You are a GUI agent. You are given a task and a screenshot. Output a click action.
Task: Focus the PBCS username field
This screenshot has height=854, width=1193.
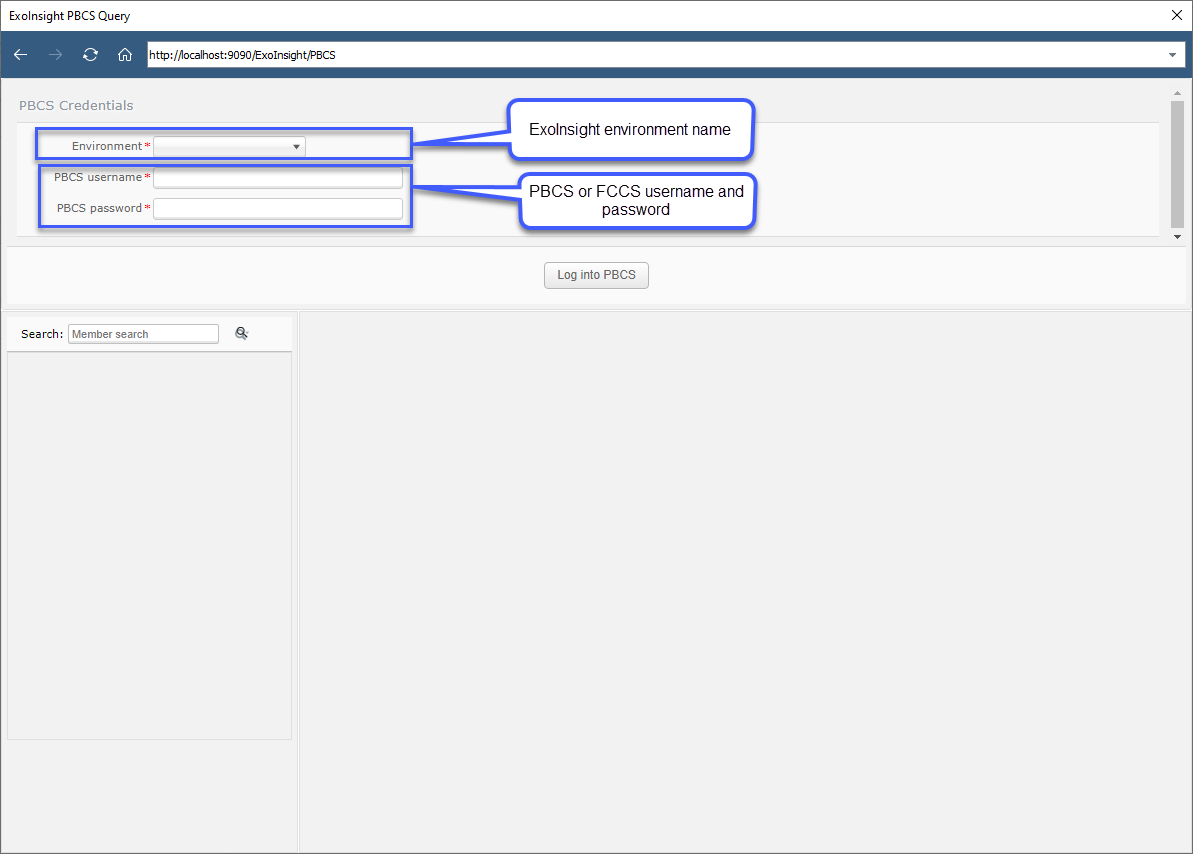(278, 177)
